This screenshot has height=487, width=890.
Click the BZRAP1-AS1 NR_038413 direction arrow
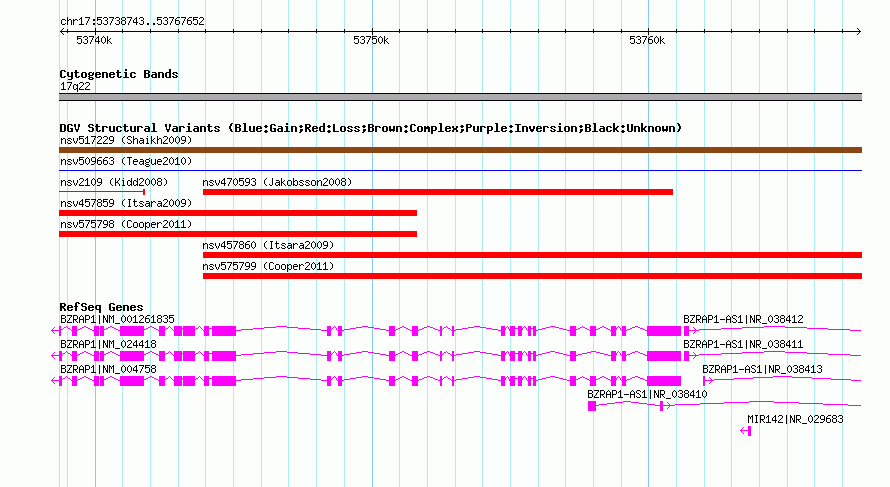[x=708, y=380]
